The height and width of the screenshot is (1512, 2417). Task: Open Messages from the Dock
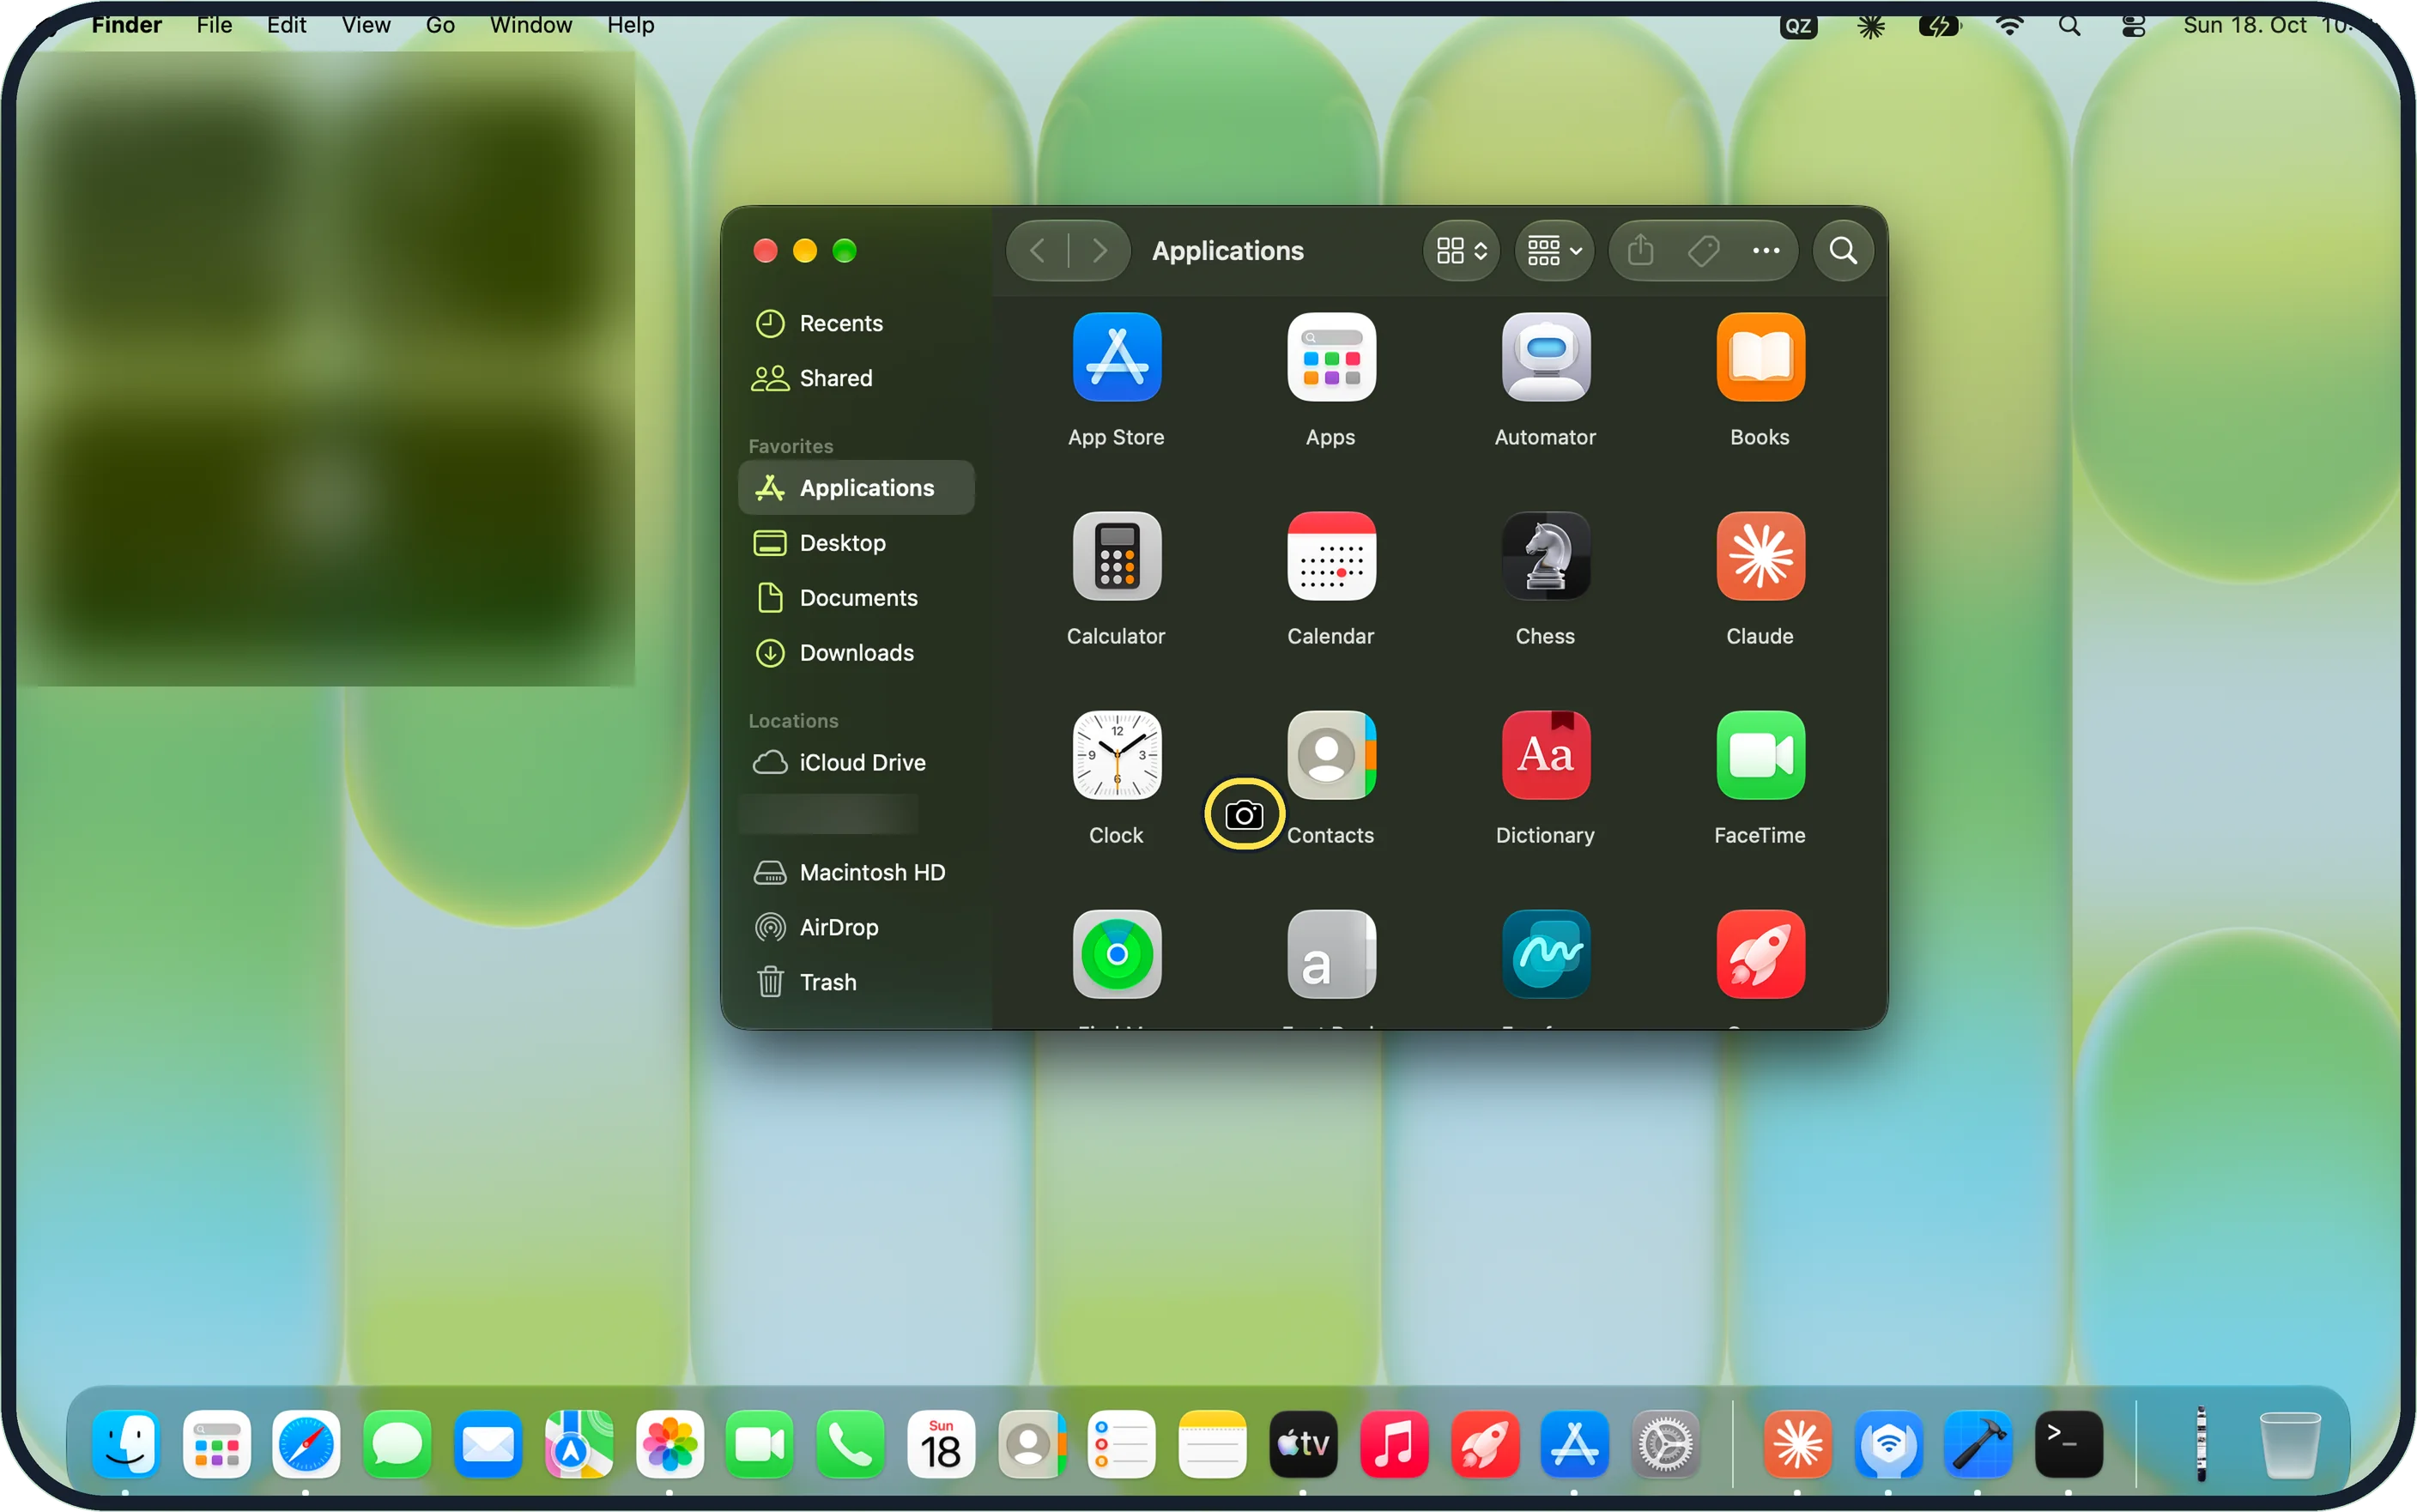(x=397, y=1444)
